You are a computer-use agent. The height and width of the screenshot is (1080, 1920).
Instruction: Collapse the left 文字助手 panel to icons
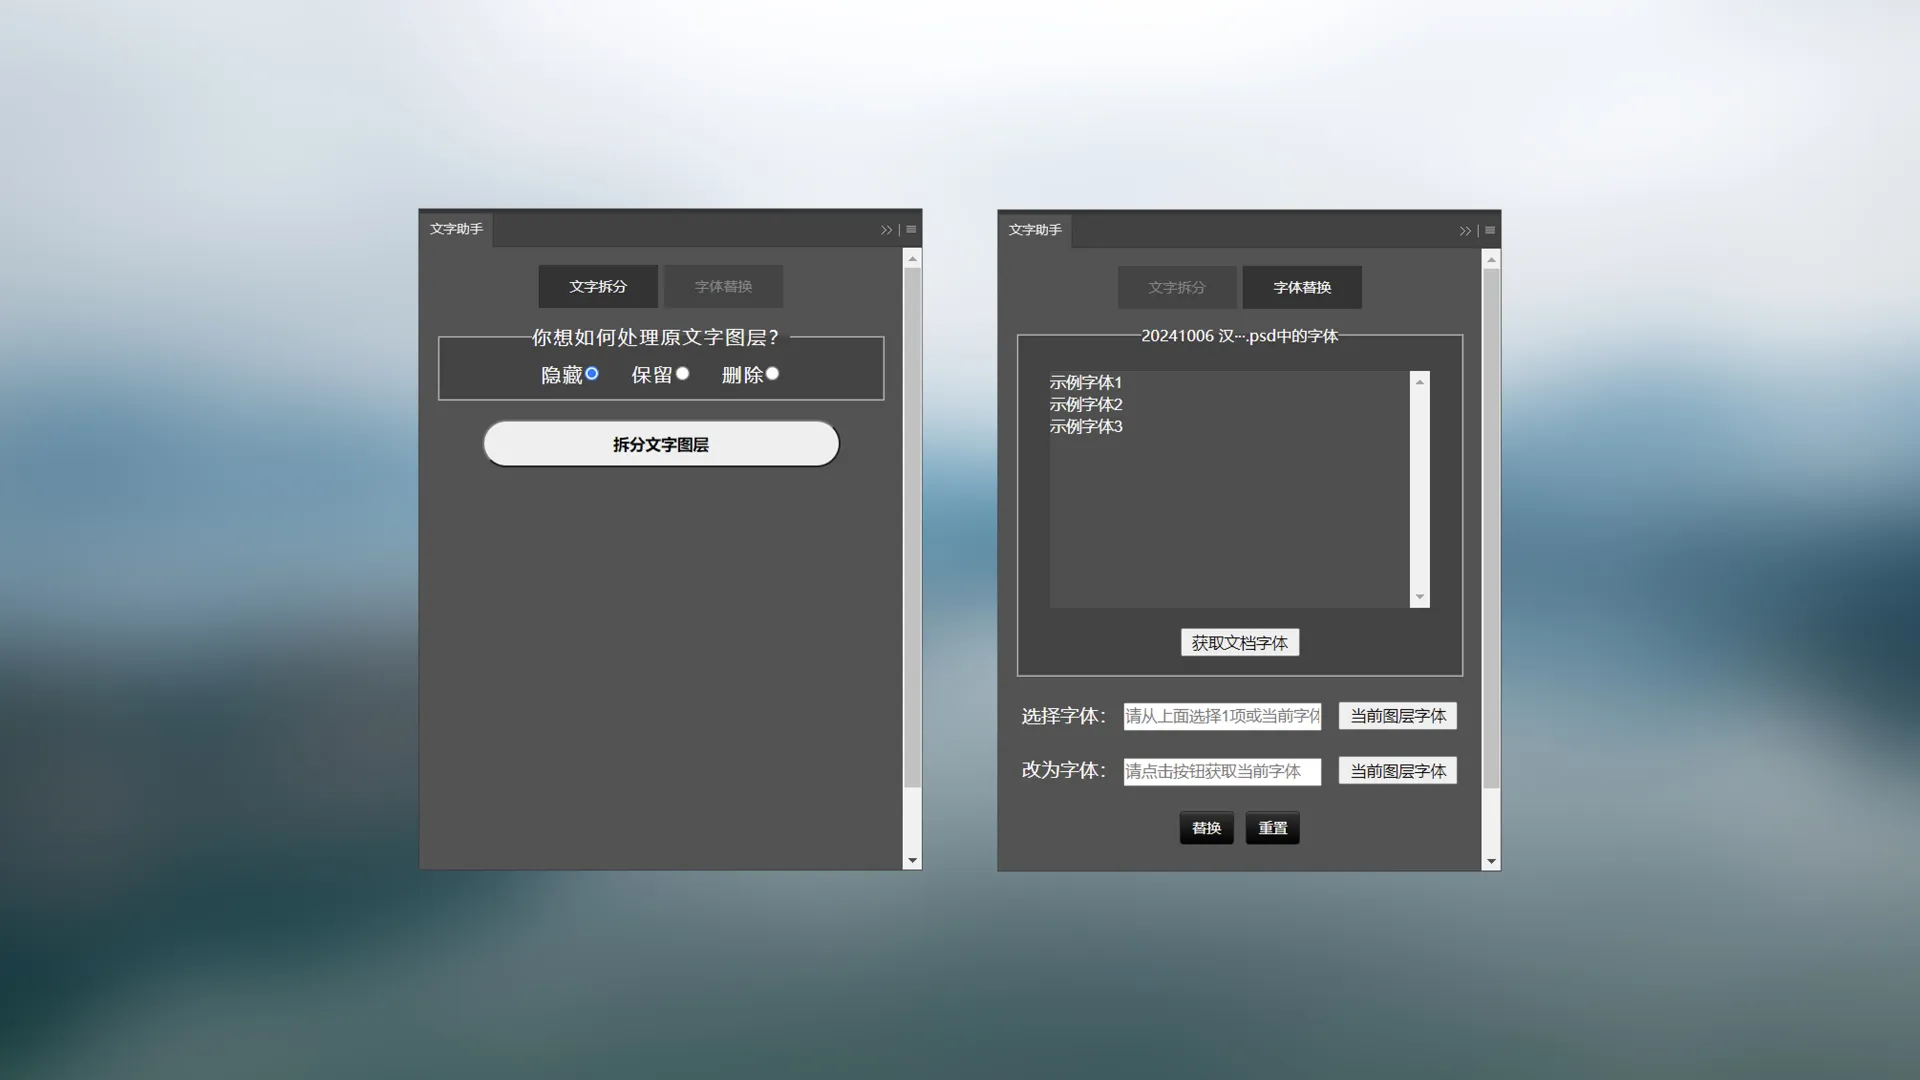[886, 229]
